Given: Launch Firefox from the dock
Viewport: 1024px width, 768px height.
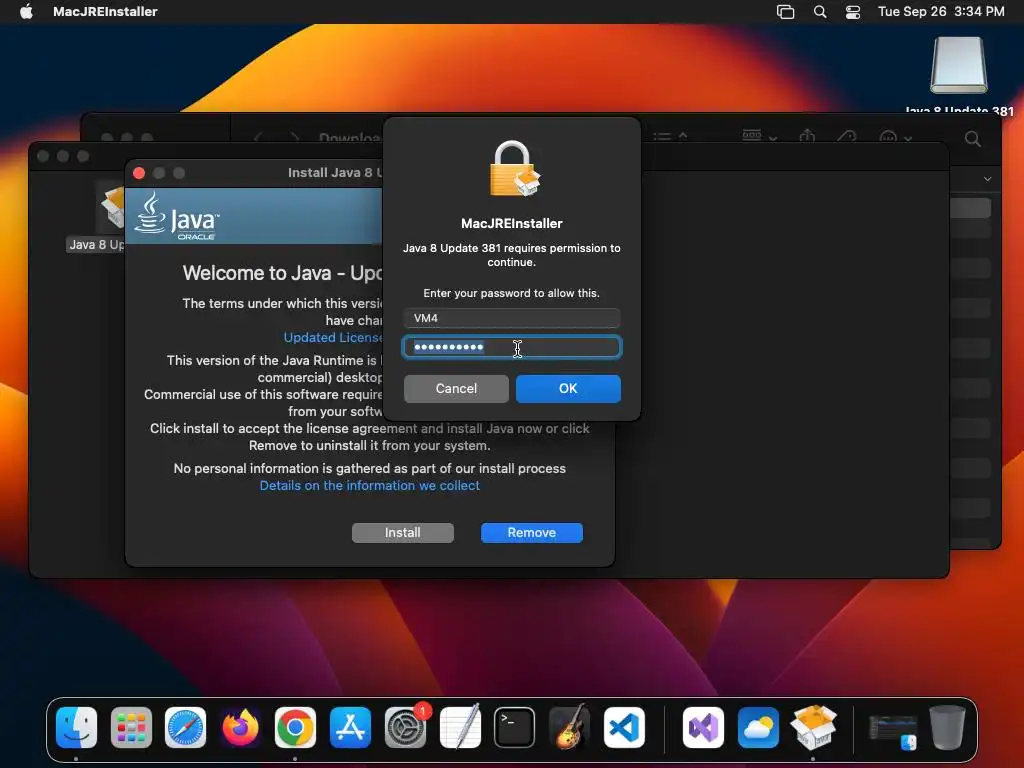Looking at the screenshot, I should (240, 728).
